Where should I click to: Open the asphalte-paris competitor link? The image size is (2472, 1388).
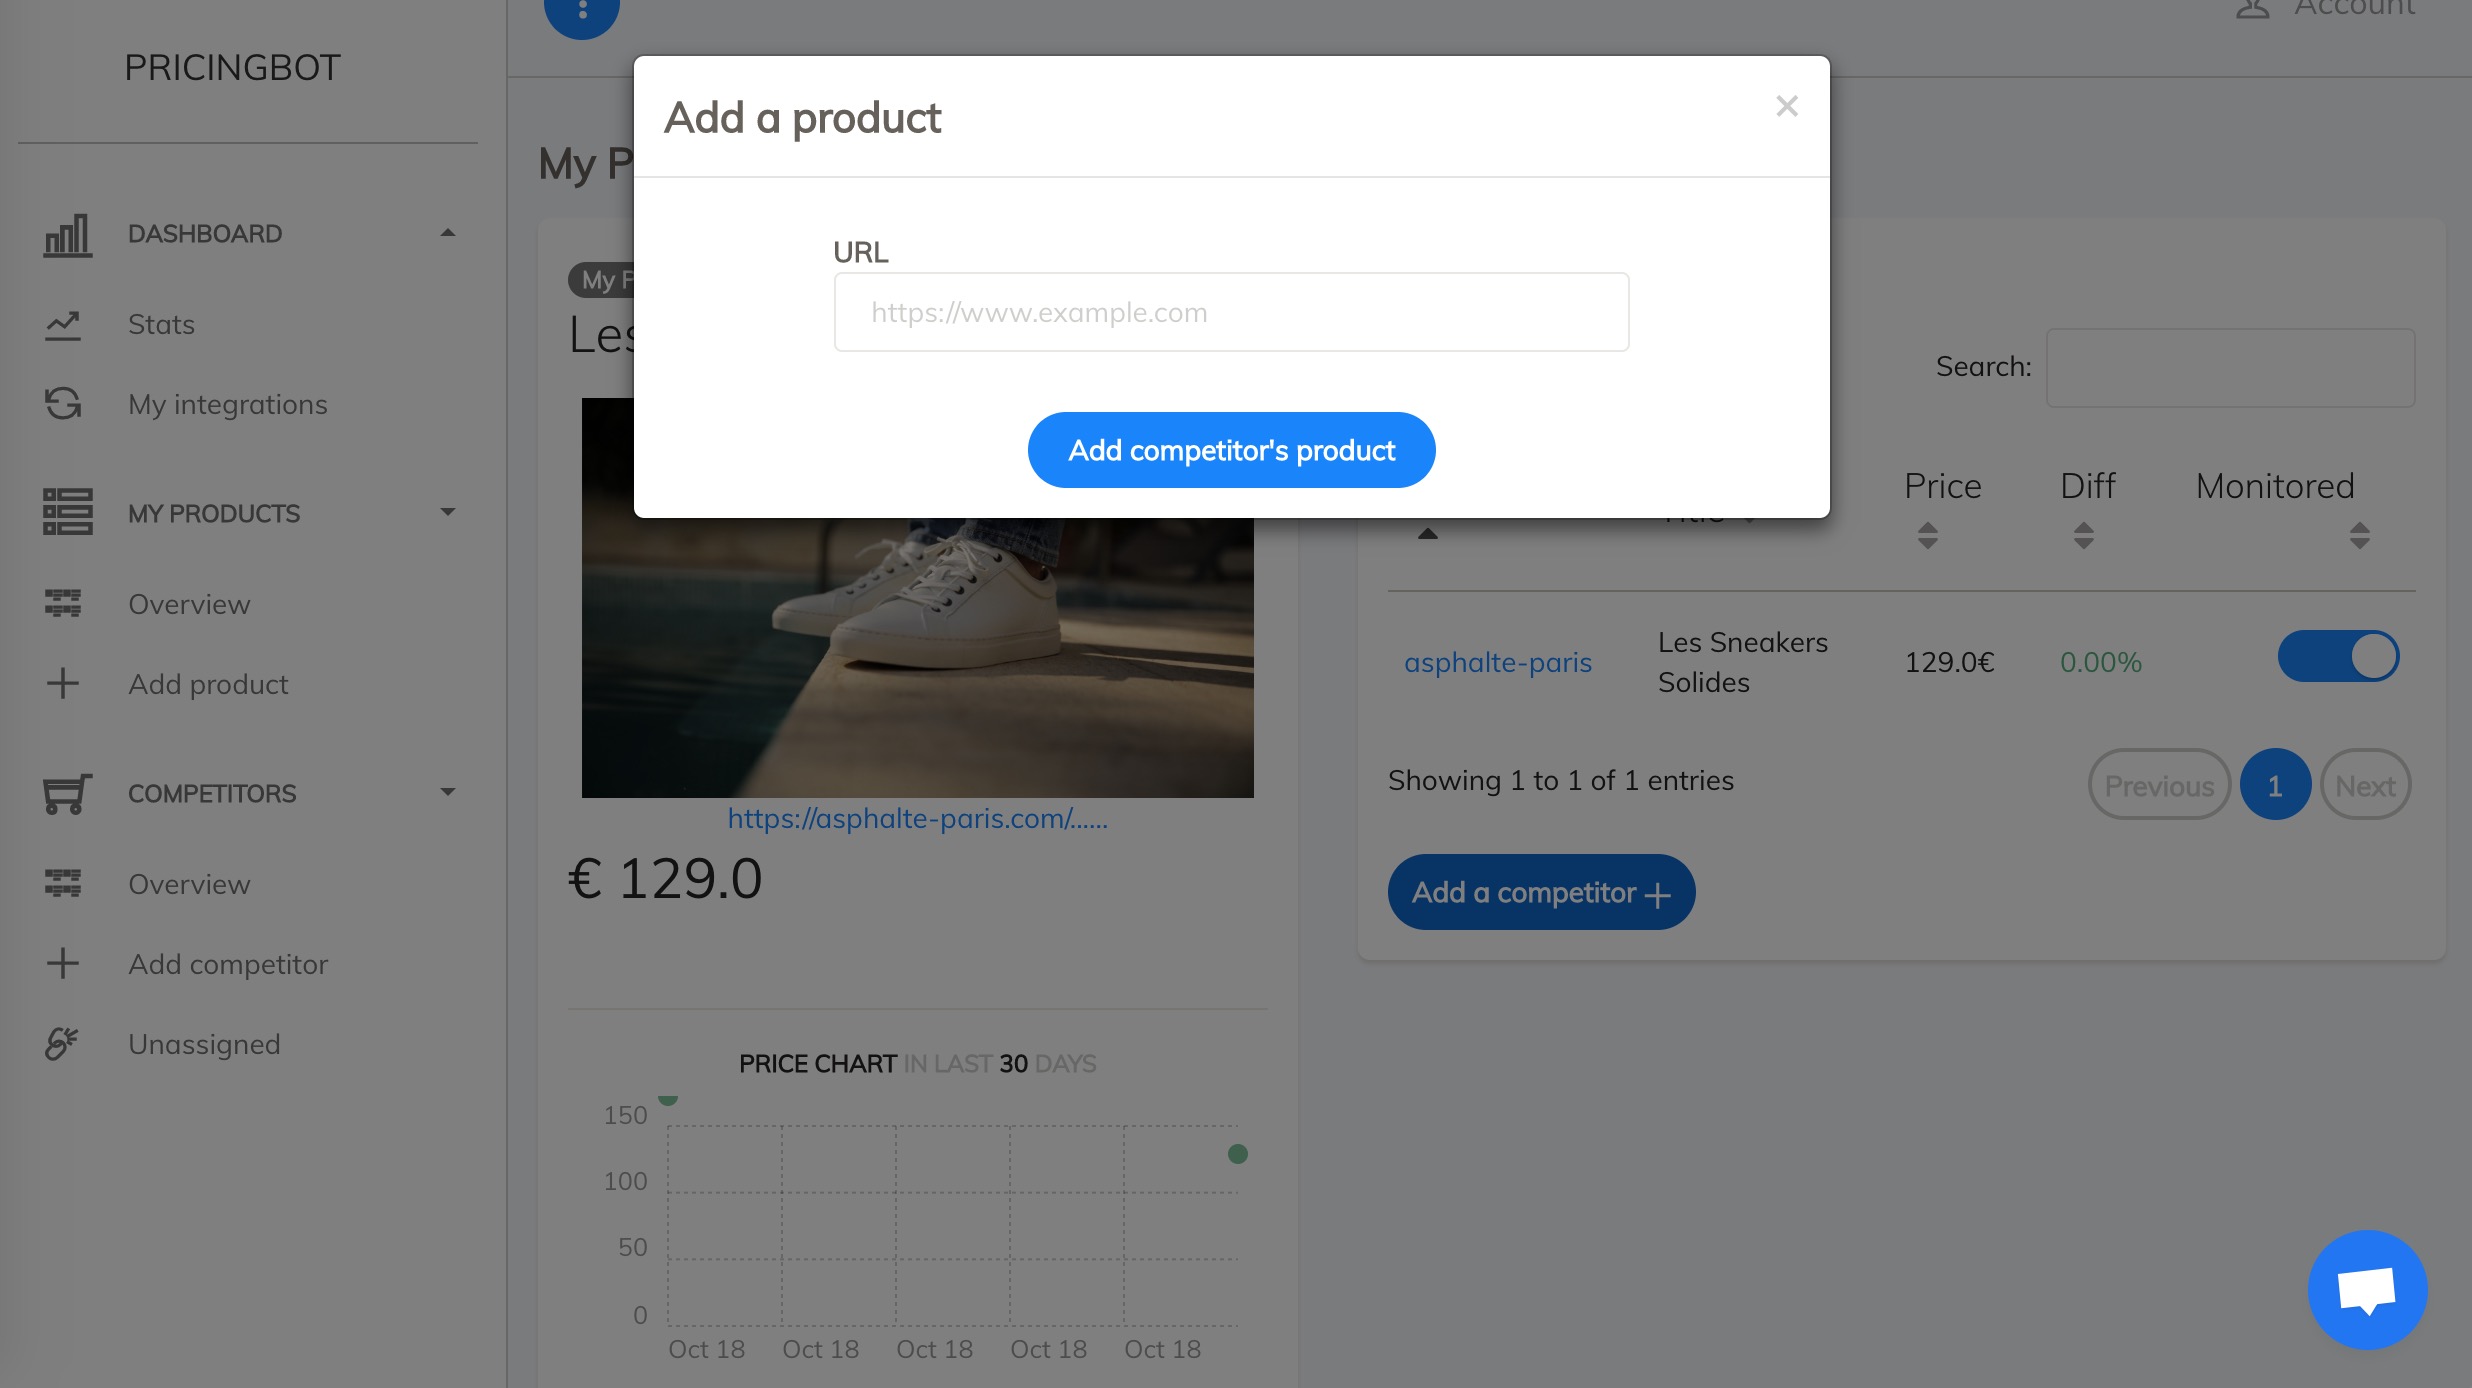1497,662
